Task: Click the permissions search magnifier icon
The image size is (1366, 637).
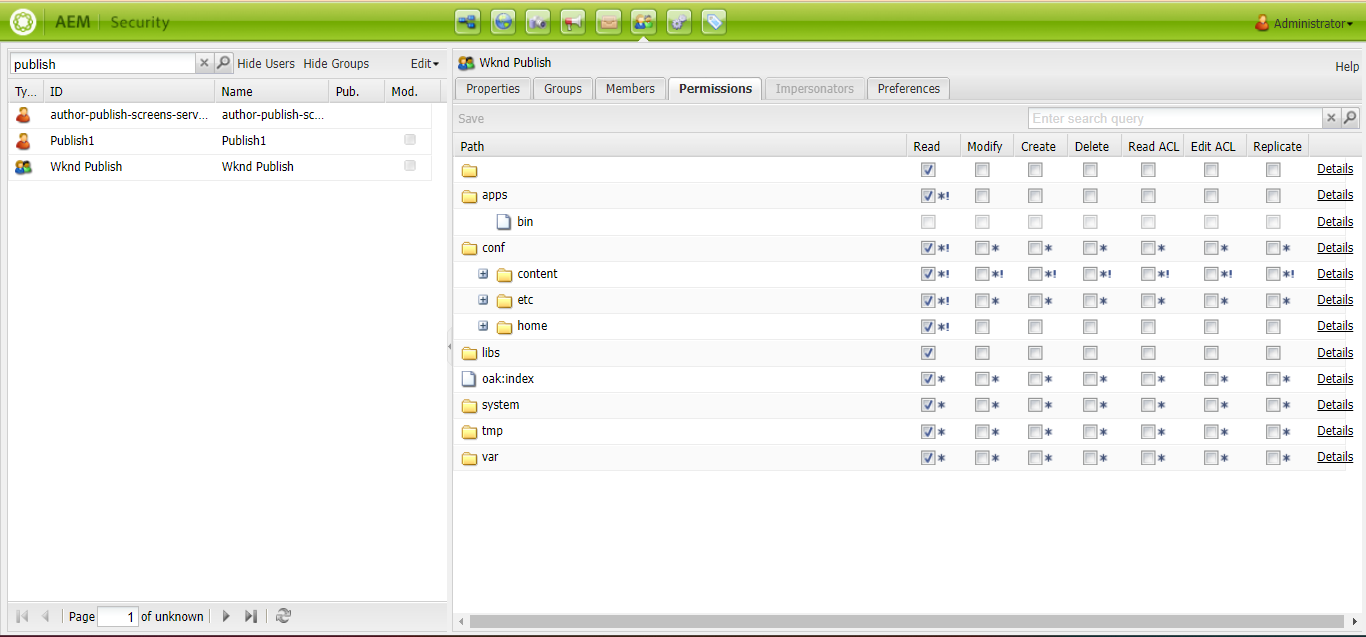Action: point(1350,118)
